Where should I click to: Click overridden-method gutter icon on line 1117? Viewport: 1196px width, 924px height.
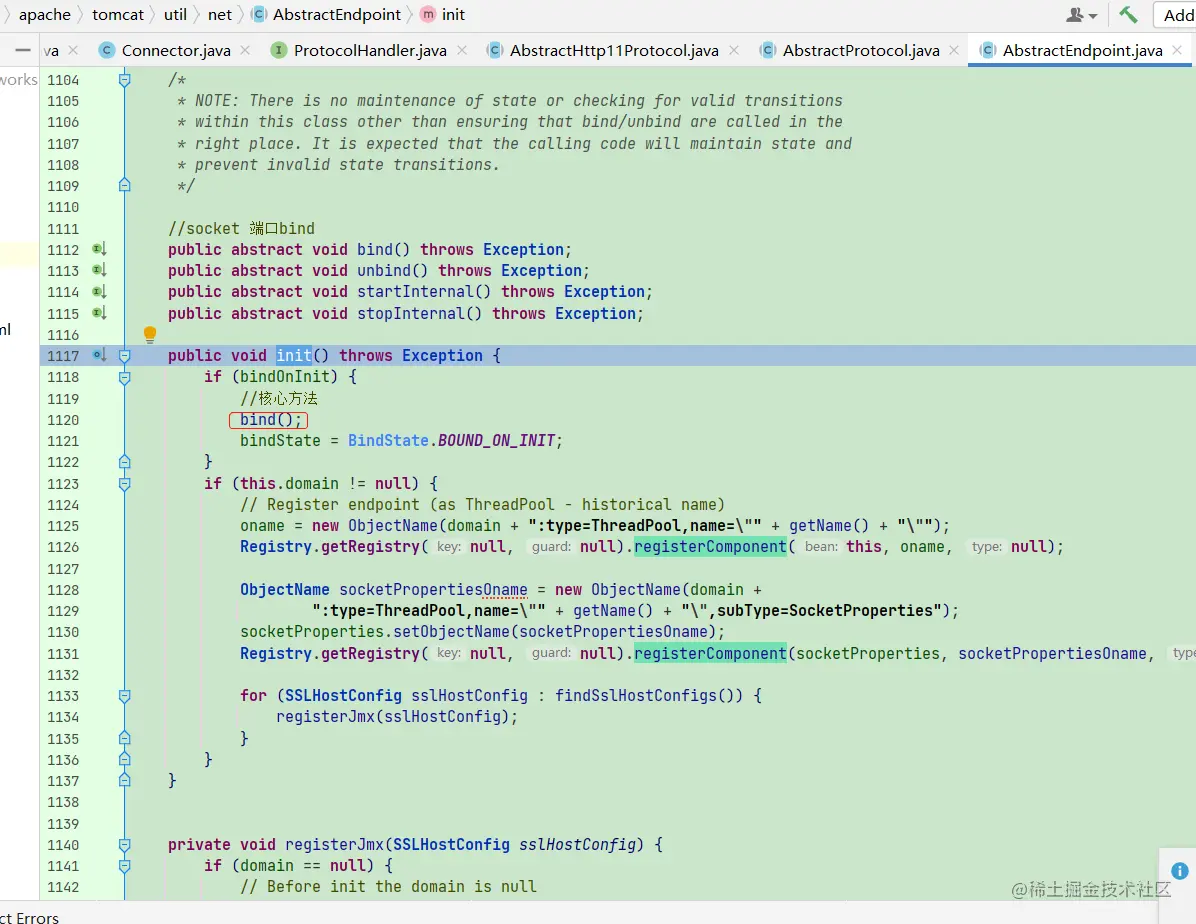pyautogui.click(x=99, y=355)
